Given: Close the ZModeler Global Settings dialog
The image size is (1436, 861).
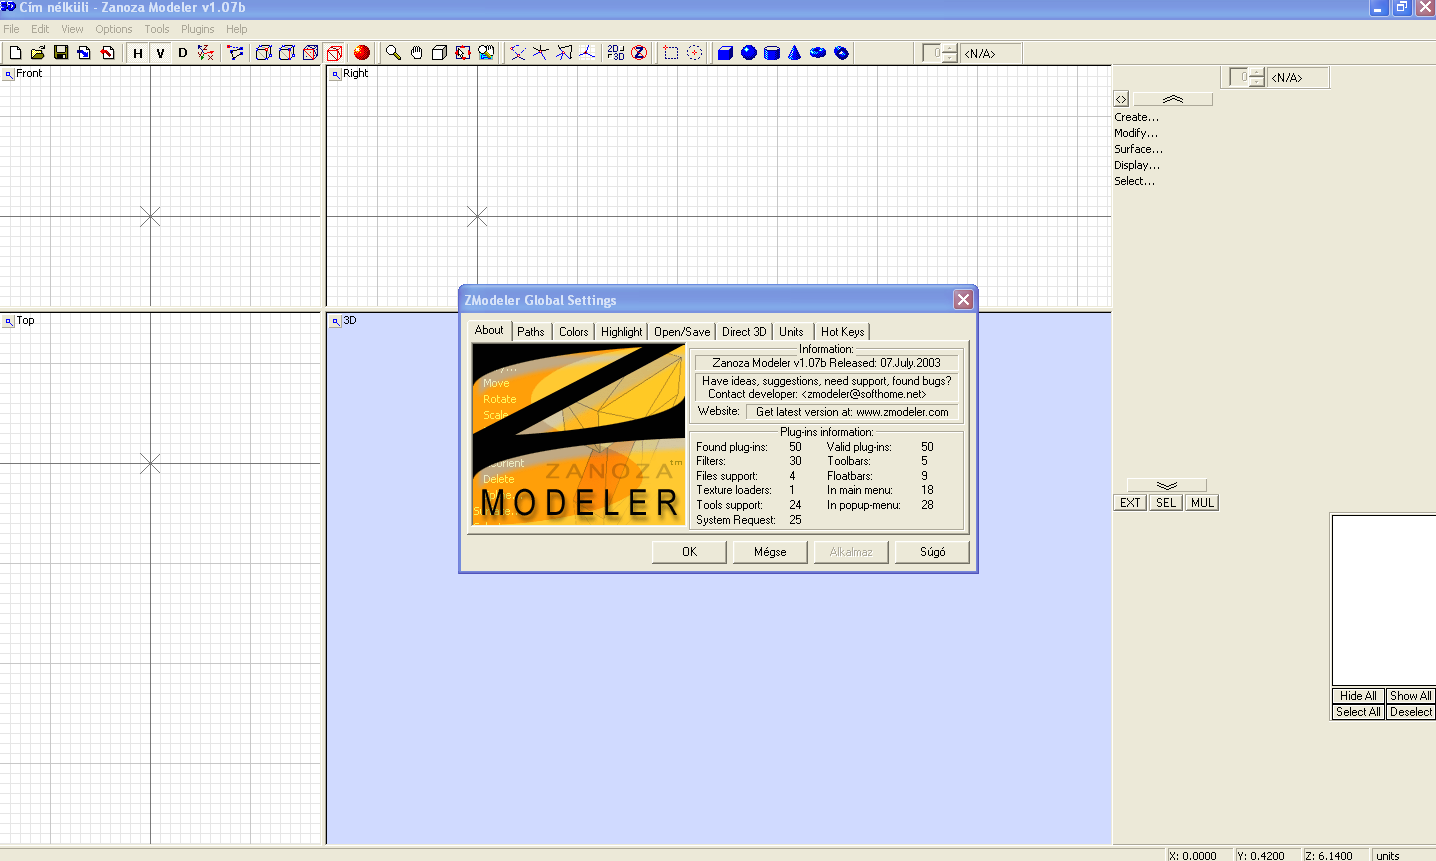Looking at the screenshot, I should point(963,299).
